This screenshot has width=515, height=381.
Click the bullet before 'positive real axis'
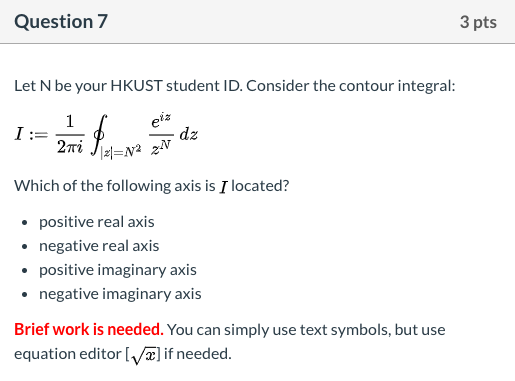click(24, 223)
